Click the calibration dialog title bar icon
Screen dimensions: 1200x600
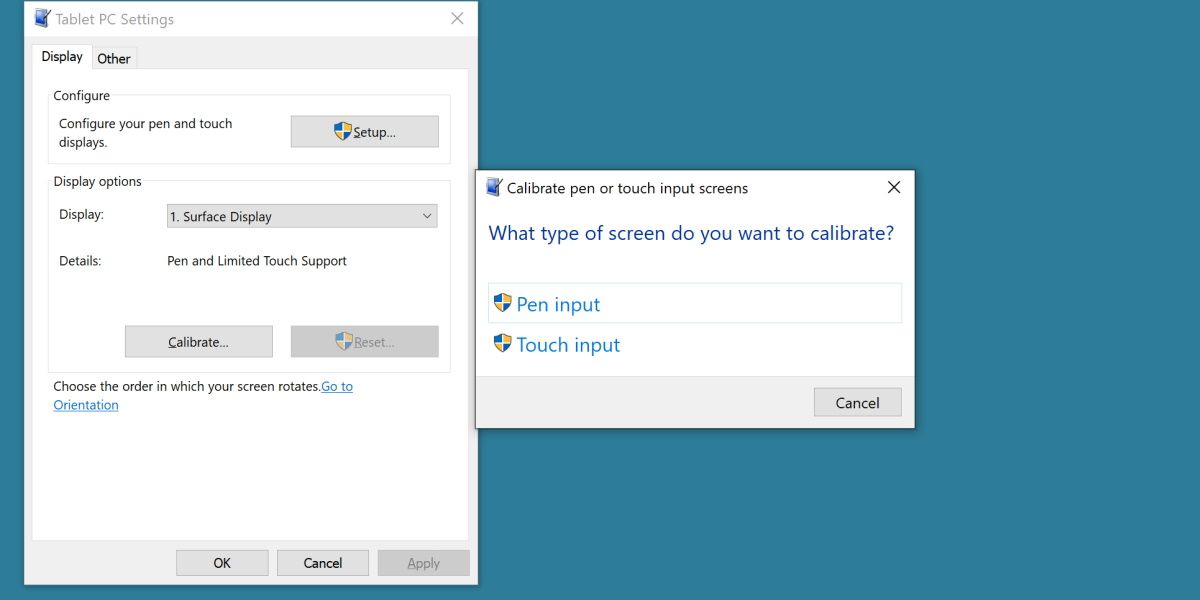click(492, 187)
